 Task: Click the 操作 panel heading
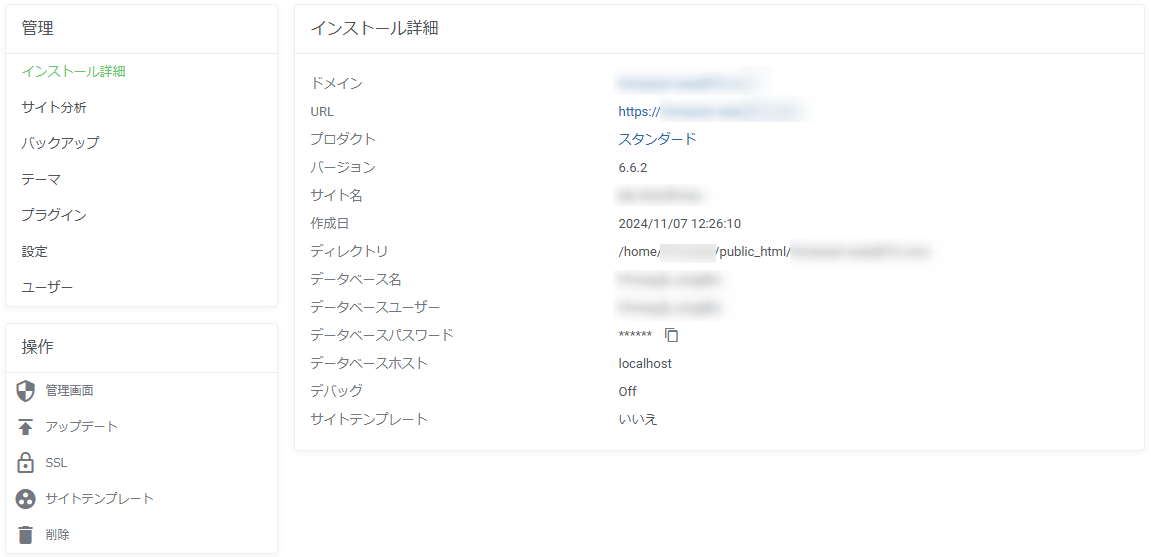tap(37, 347)
